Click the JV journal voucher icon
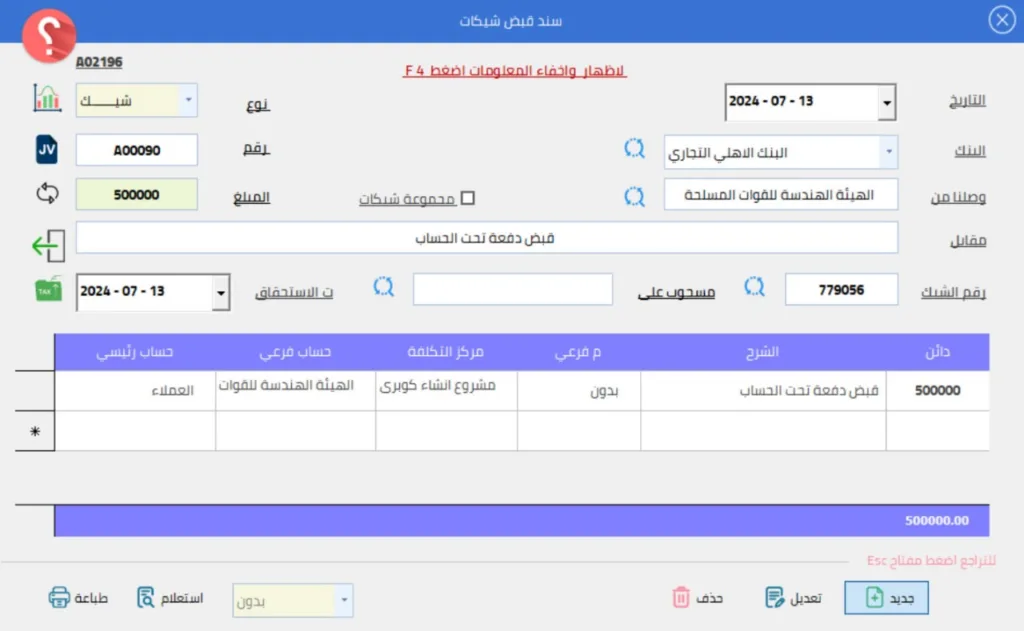This screenshot has height=631, width=1024. [x=47, y=150]
